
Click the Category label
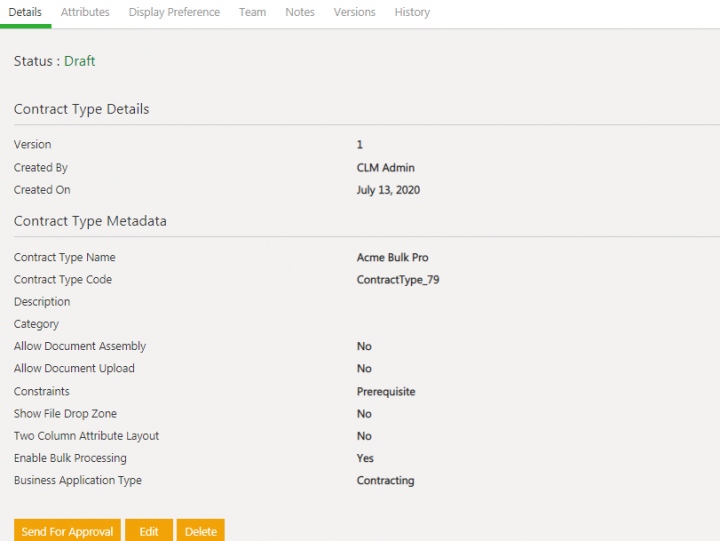tap(36, 324)
